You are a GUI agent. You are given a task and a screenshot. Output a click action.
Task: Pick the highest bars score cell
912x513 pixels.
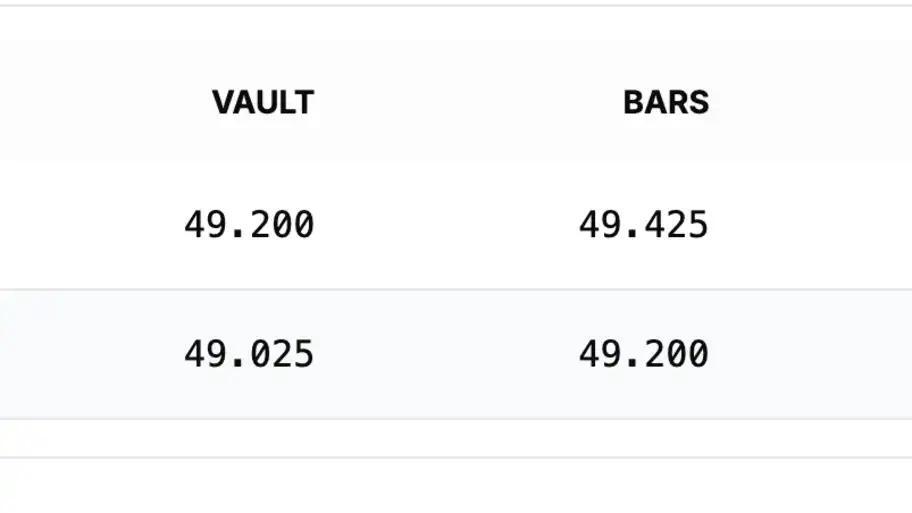tap(643, 224)
